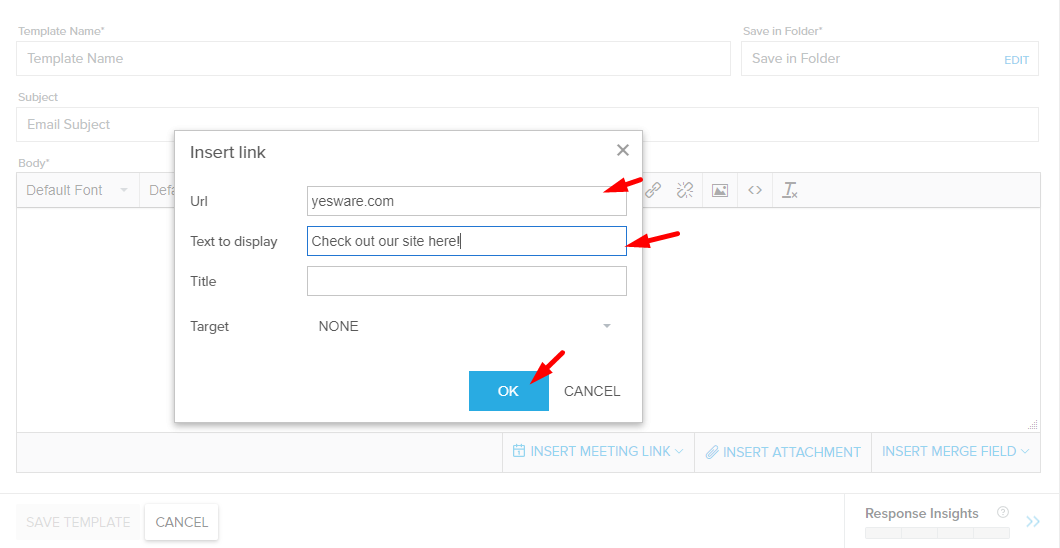1060x548 pixels.
Task: Close the Insert link dialog with X
Action: 623,151
